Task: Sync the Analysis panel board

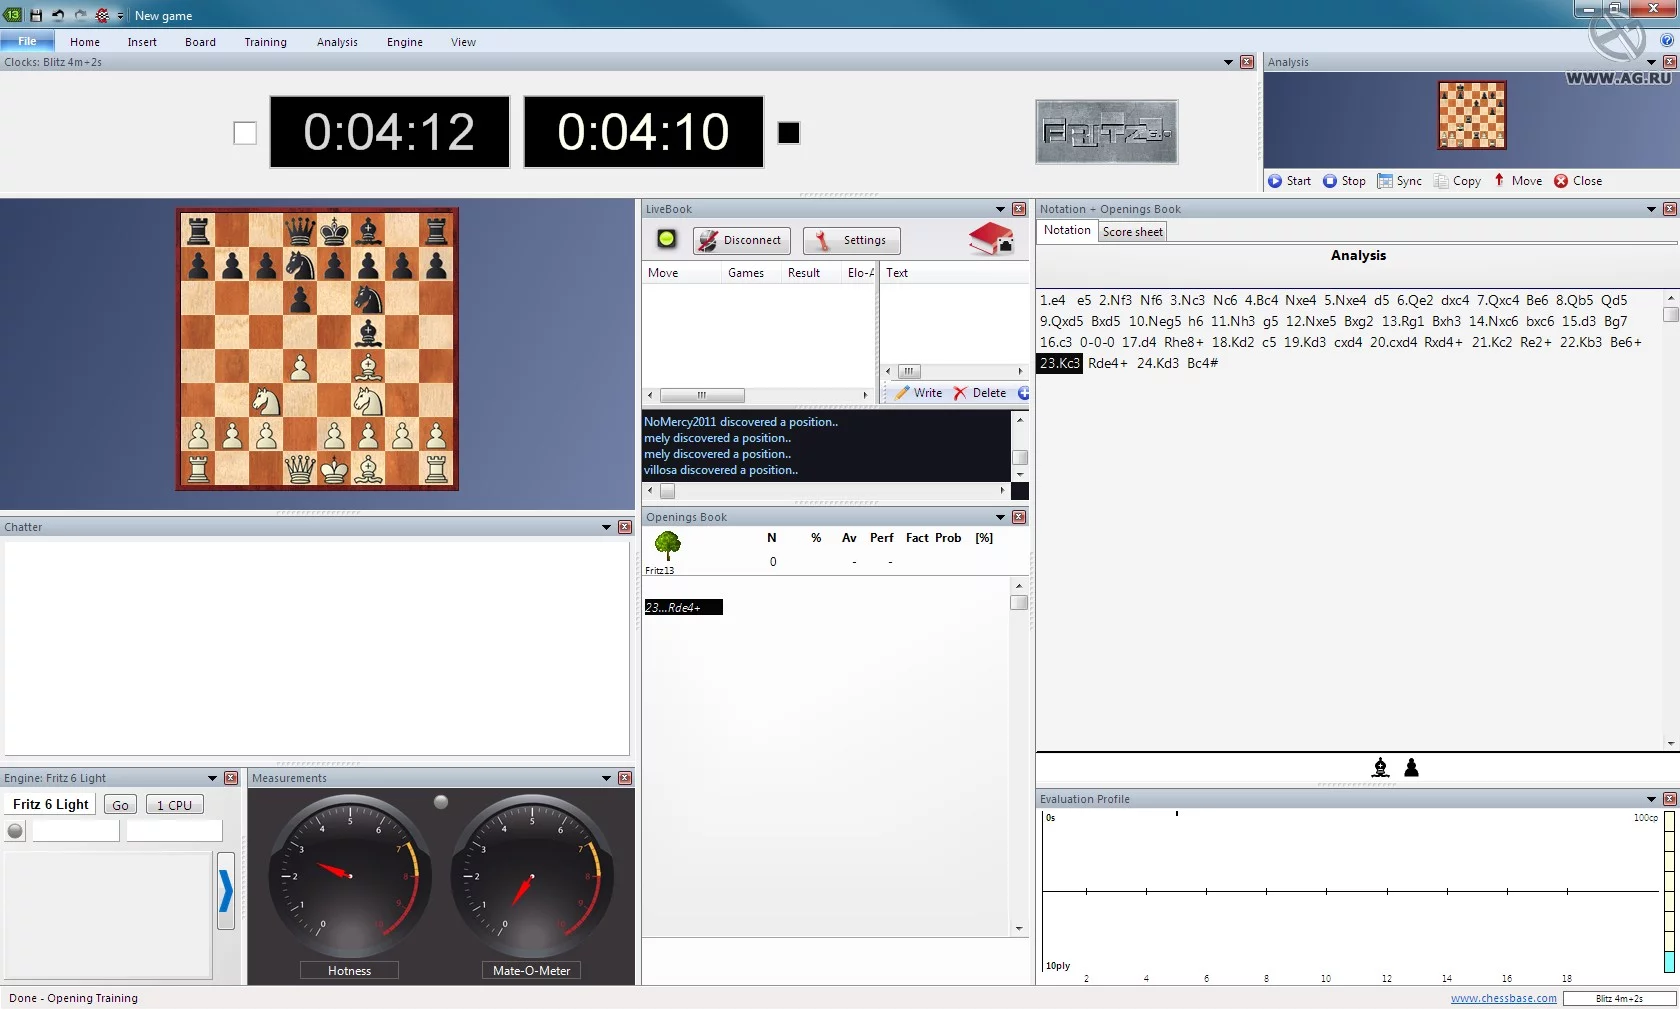Action: (1400, 181)
